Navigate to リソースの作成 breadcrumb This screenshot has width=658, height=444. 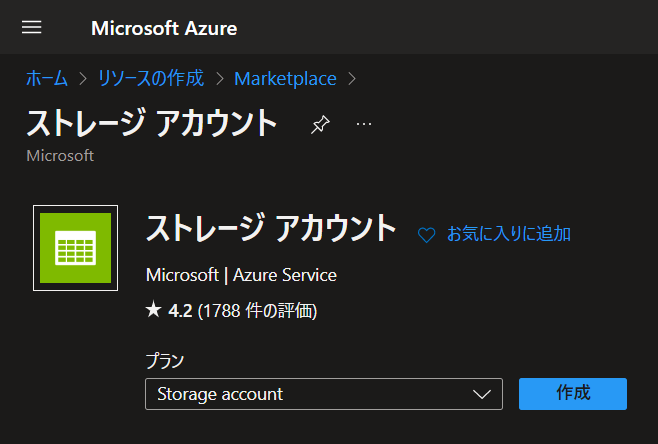coord(151,78)
